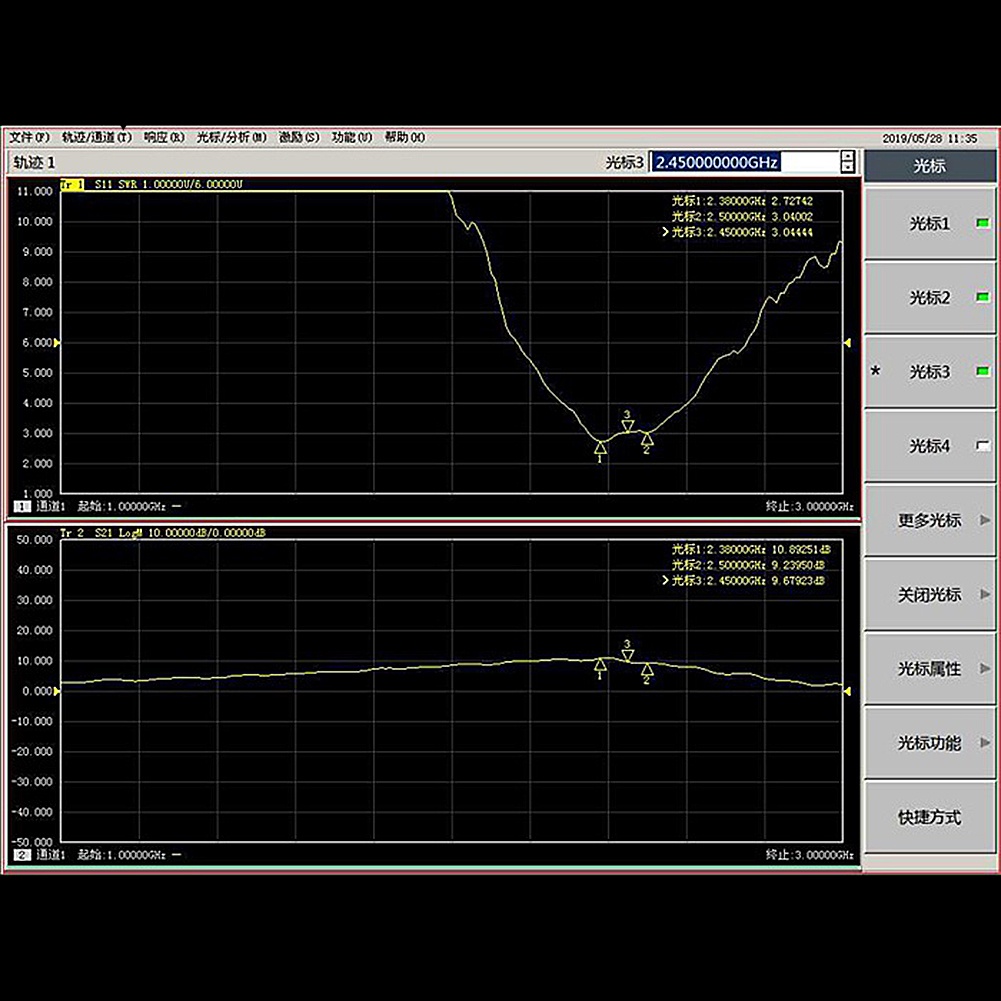Select marker 1 on the S21 trace

click(600, 664)
